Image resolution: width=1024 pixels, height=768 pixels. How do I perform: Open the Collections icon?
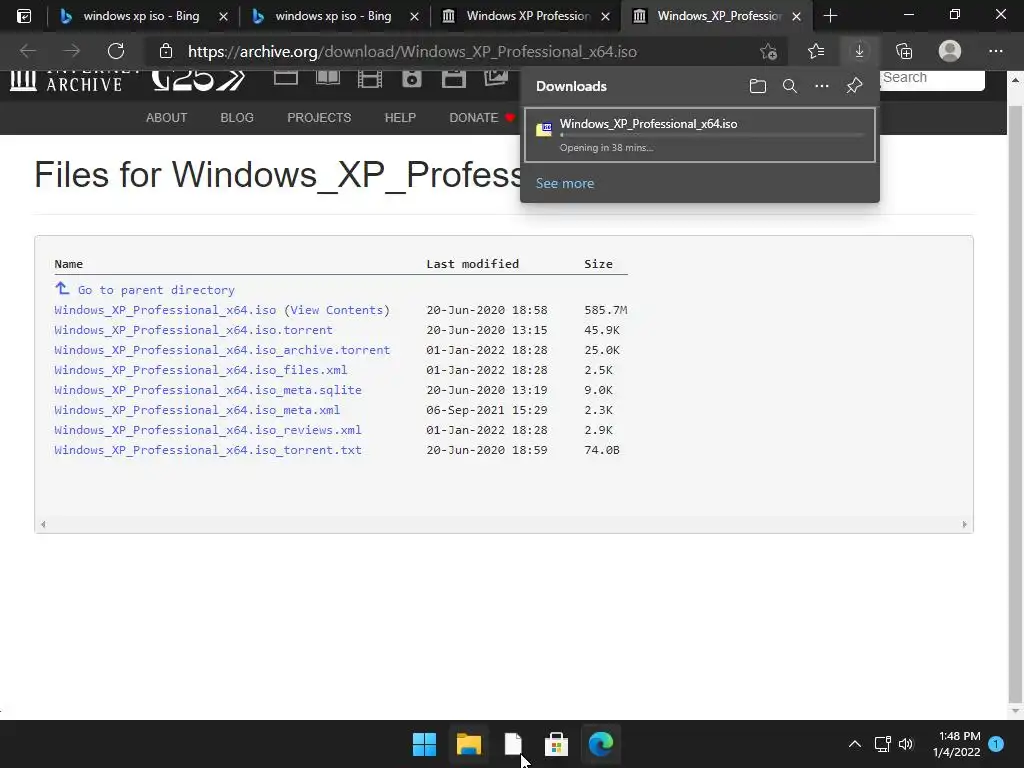(904, 51)
